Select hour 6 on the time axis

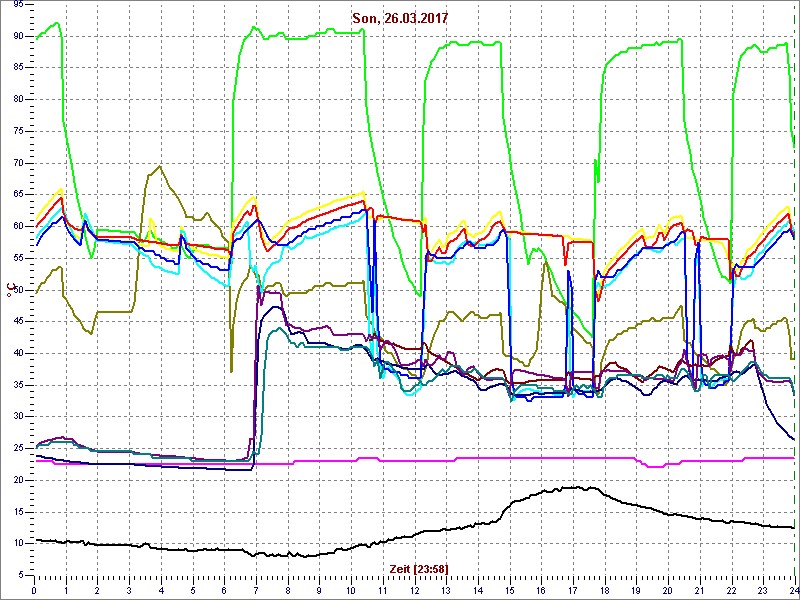tap(224, 590)
